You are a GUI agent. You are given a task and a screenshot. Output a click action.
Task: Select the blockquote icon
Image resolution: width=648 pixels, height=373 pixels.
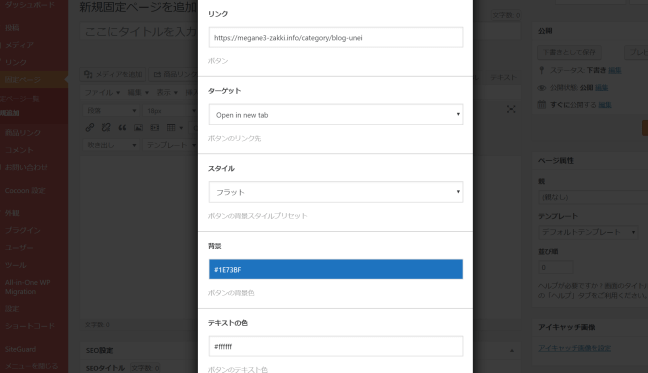(122, 128)
